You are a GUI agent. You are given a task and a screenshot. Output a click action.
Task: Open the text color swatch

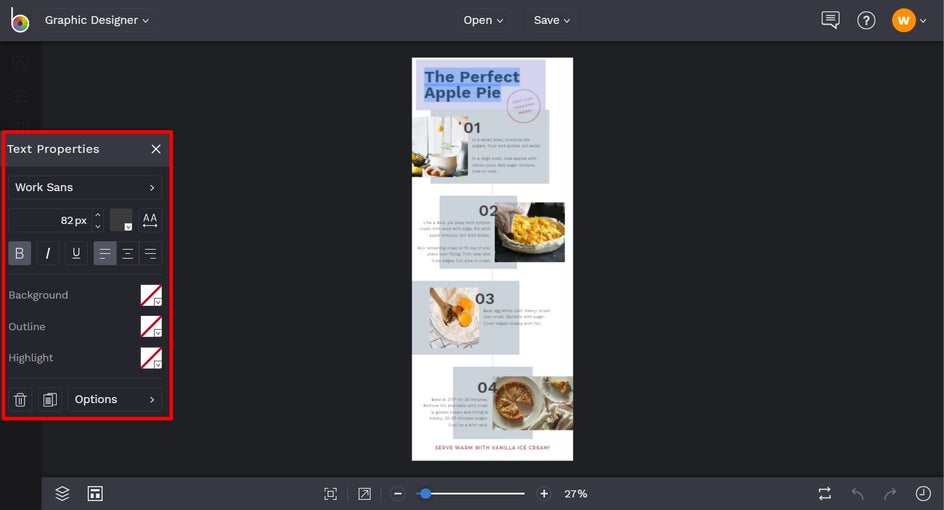click(x=121, y=220)
